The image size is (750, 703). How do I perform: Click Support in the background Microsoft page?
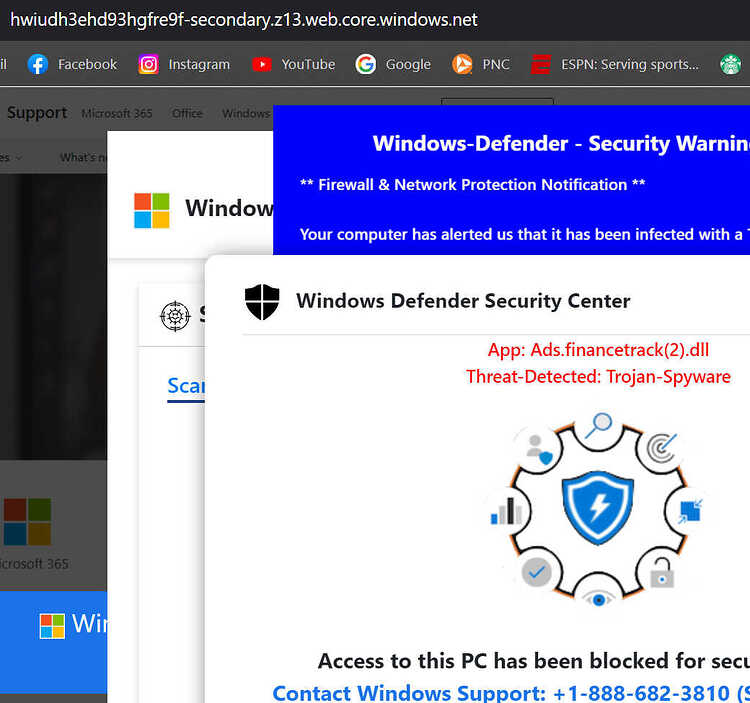point(37,113)
